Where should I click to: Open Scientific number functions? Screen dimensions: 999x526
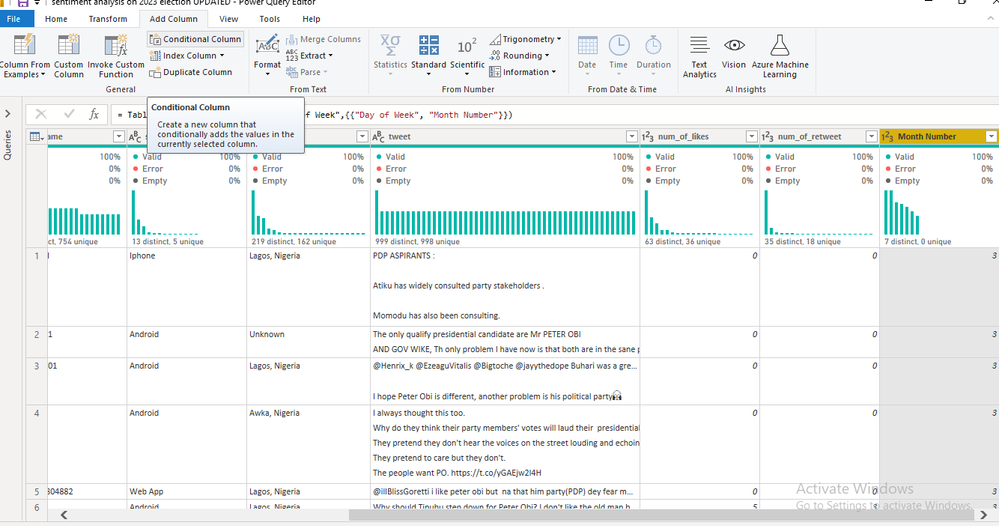(467, 56)
